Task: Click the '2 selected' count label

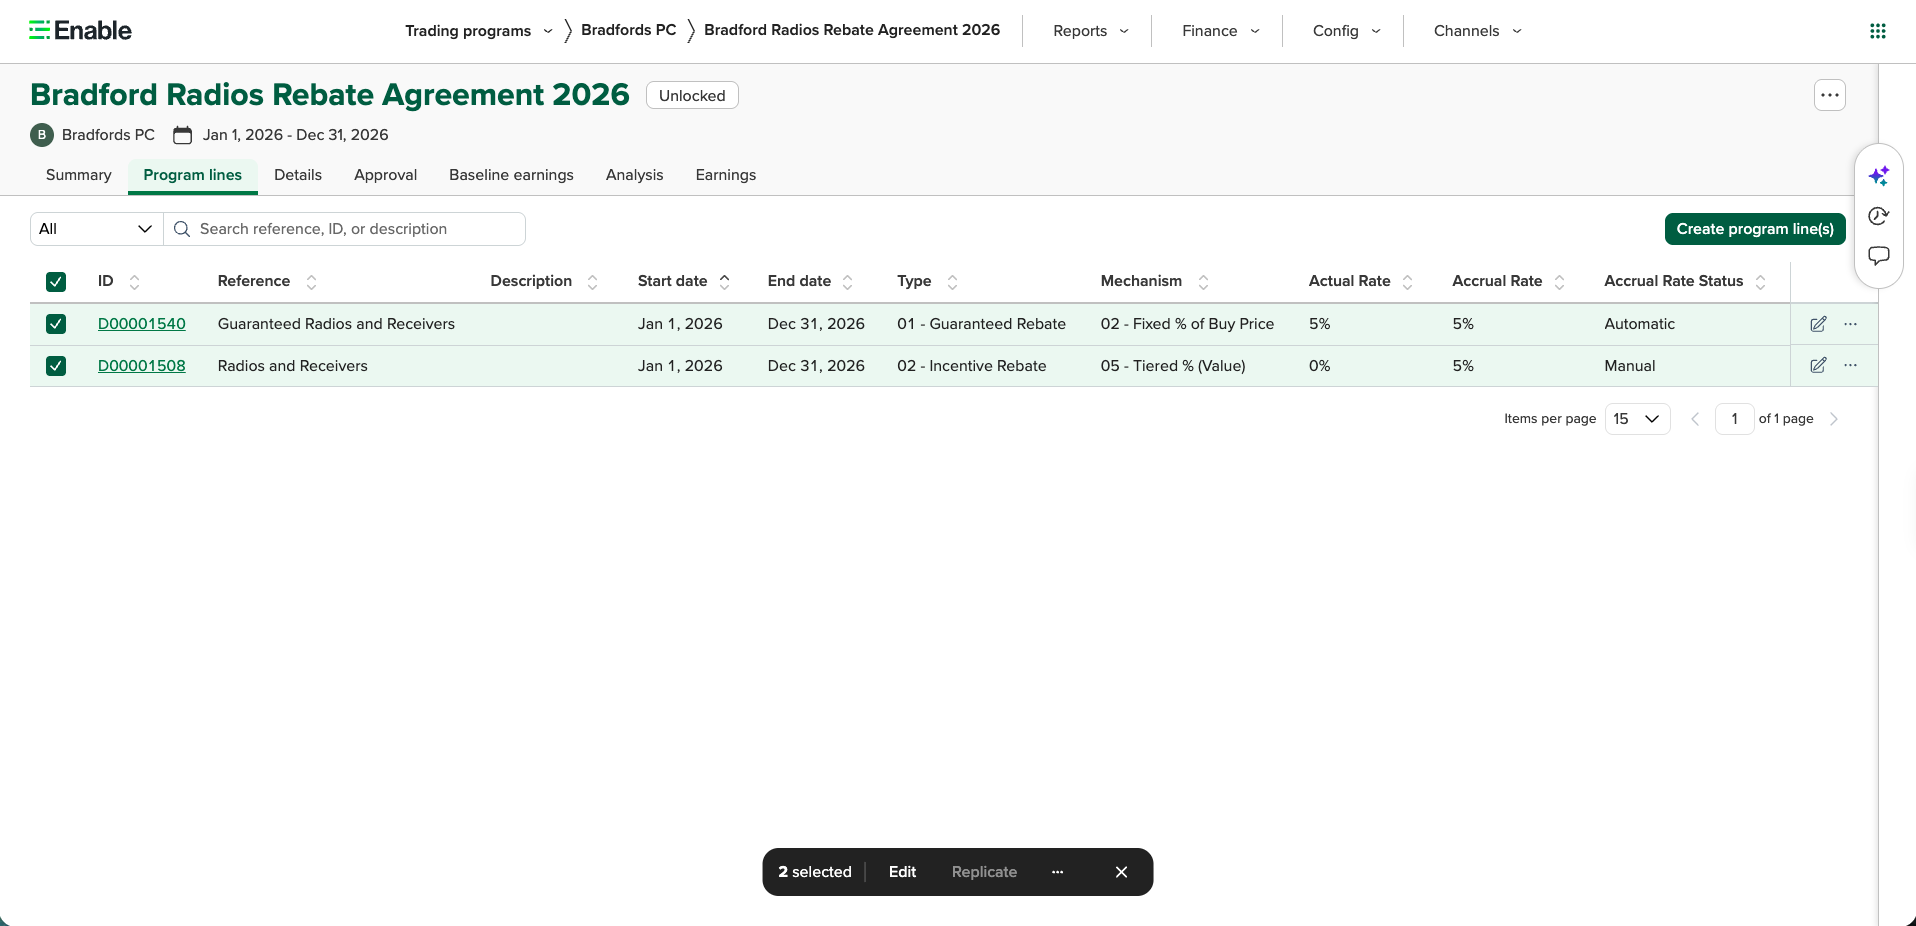Action: [815, 872]
